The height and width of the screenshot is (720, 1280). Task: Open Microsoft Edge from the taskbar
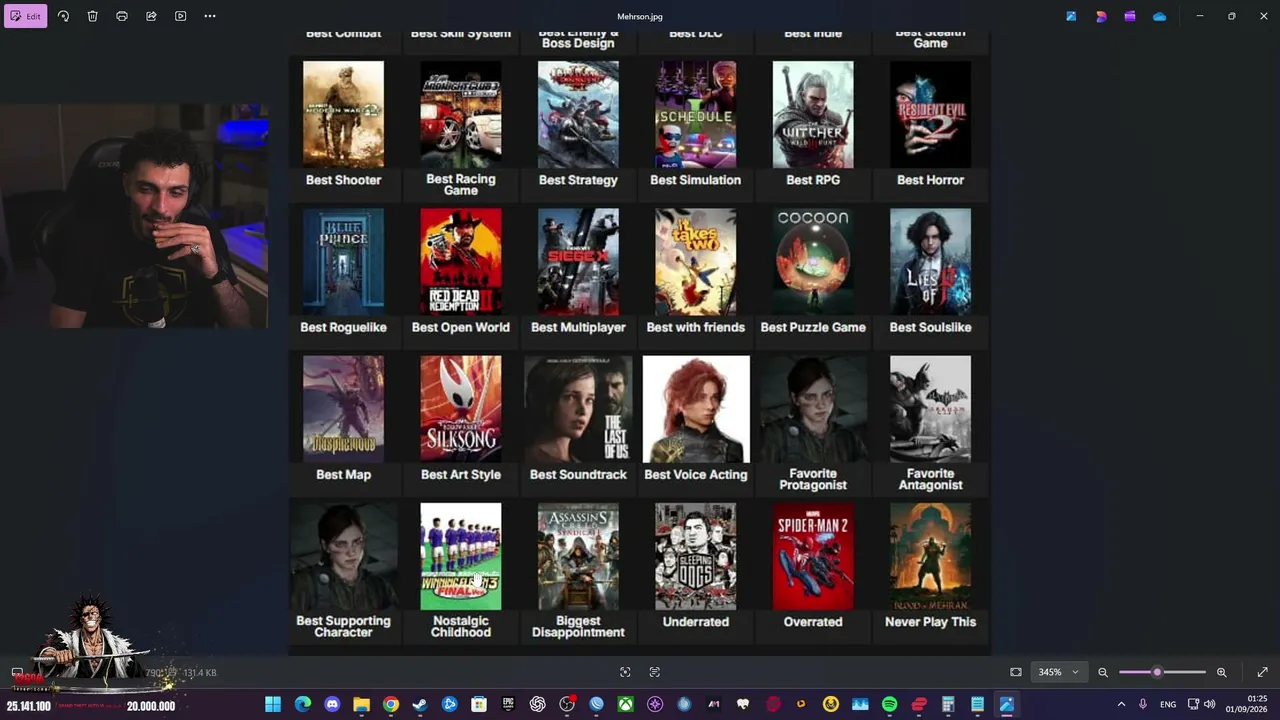(x=303, y=705)
